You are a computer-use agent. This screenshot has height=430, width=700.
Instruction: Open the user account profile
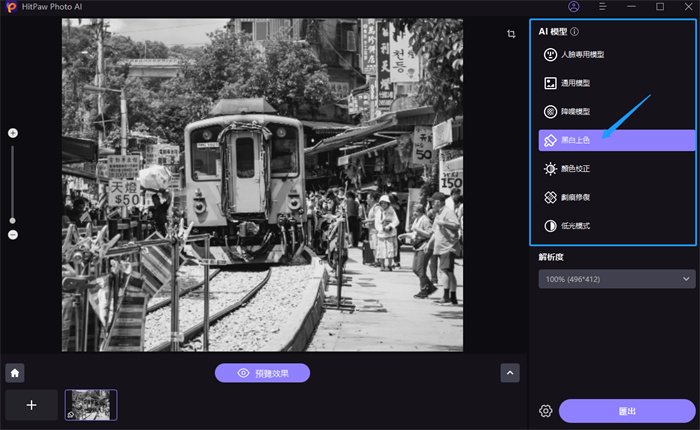573,7
